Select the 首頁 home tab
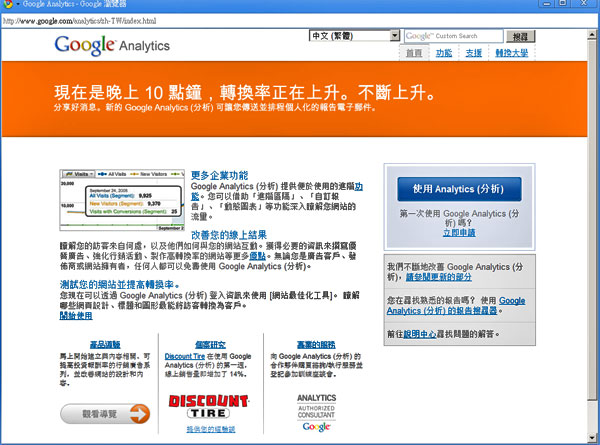Image resolution: width=600 pixels, height=445 pixels. coord(414,53)
